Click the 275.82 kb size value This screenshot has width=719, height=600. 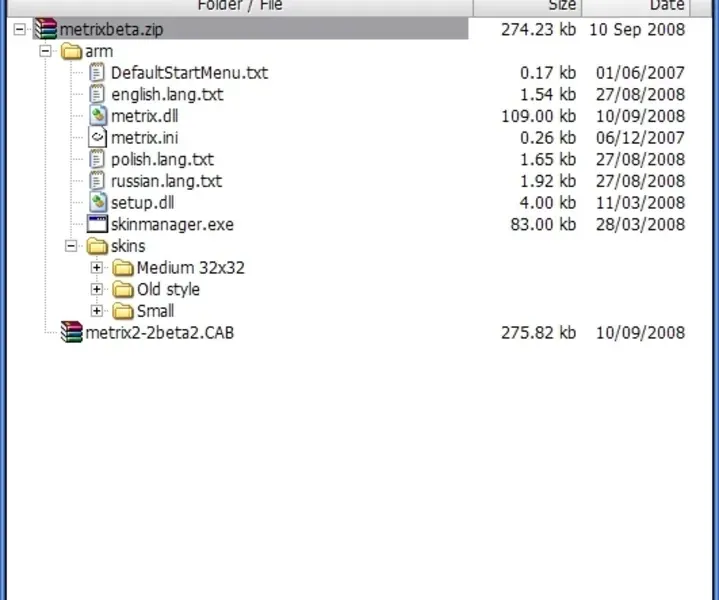(x=538, y=333)
